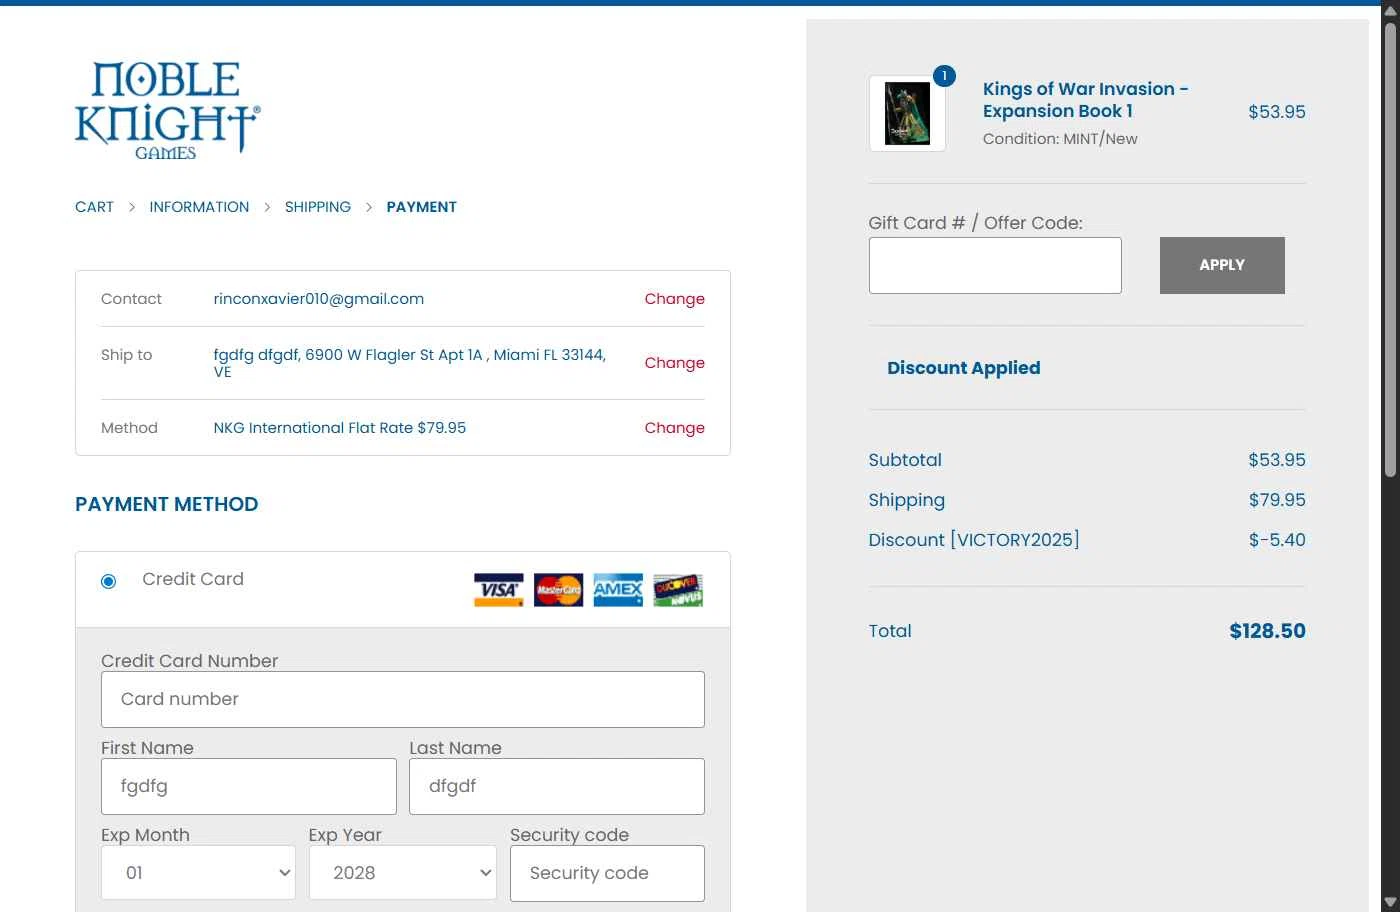The height and width of the screenshot is (912, 1400).
Task: Click the Kings of War product thumbnail
Action: [907, 114]
